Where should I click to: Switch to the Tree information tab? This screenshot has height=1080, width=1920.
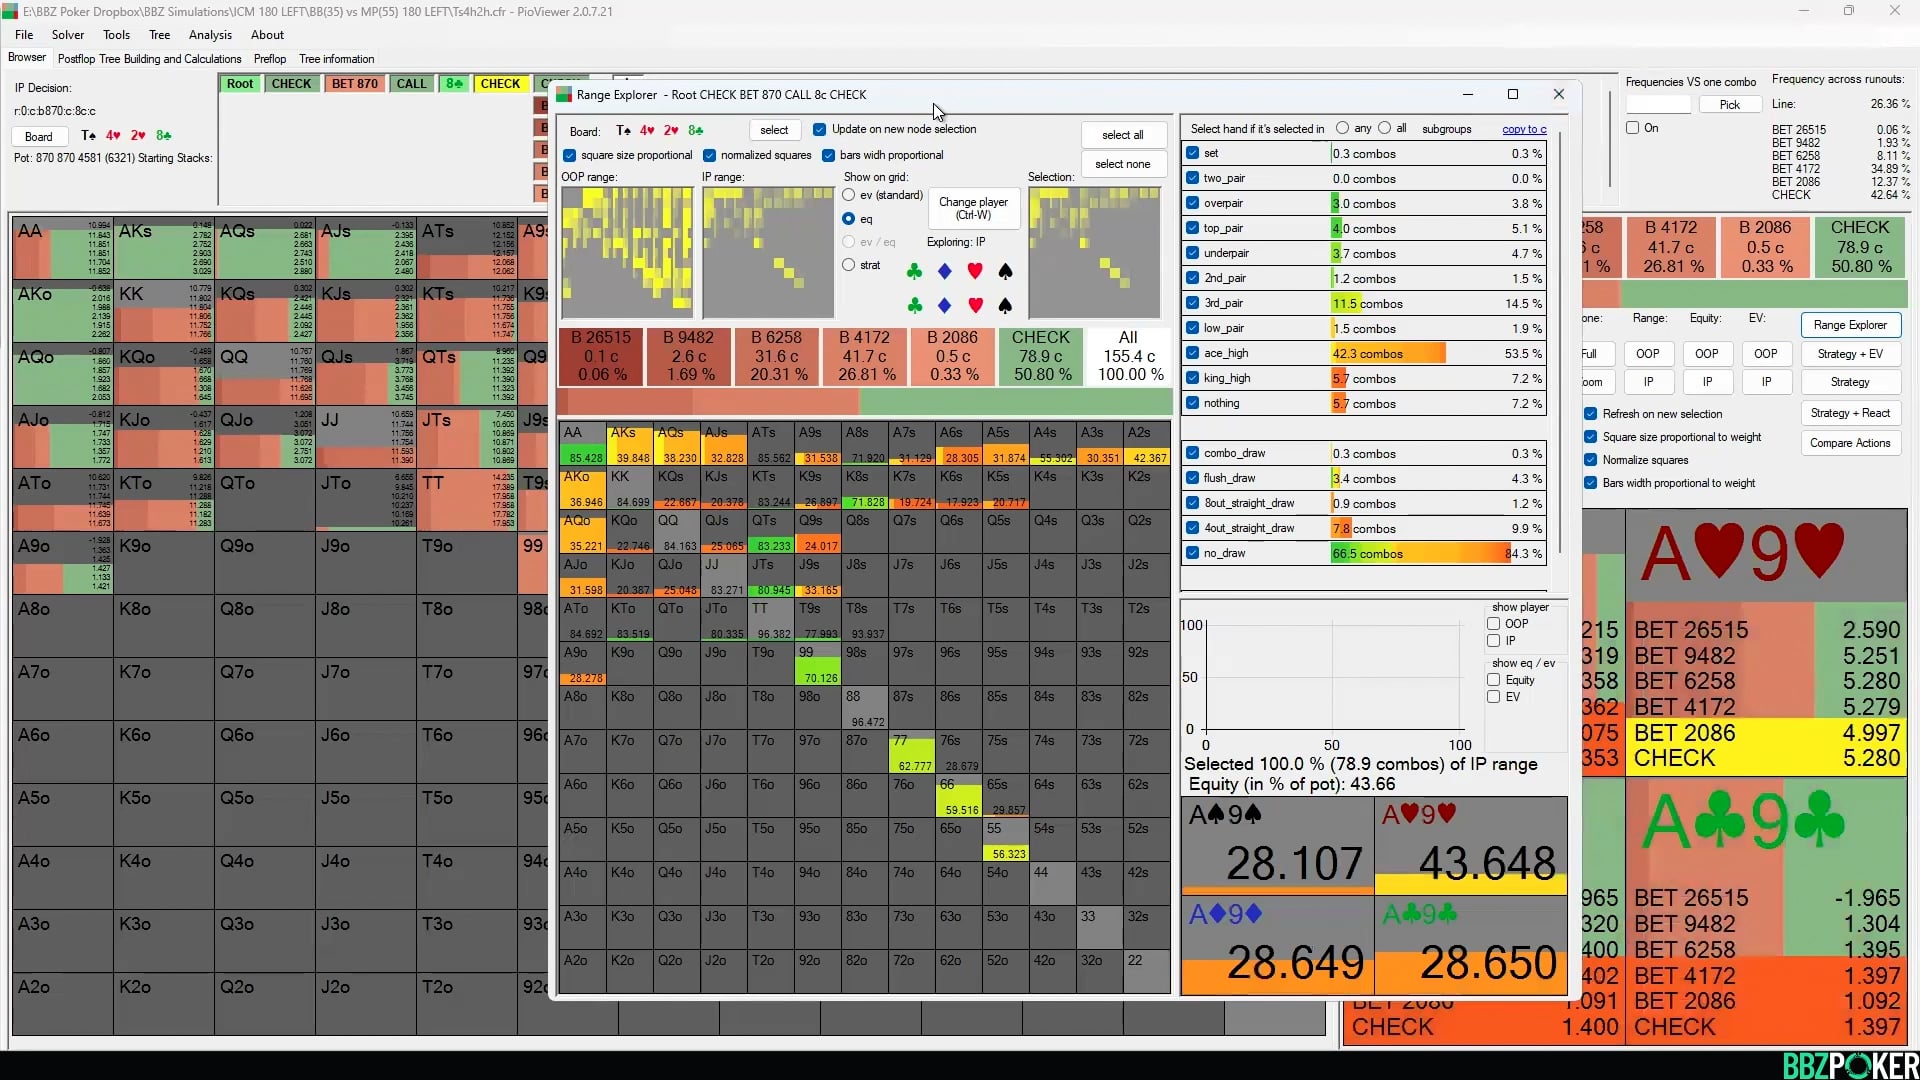[336, 59]
